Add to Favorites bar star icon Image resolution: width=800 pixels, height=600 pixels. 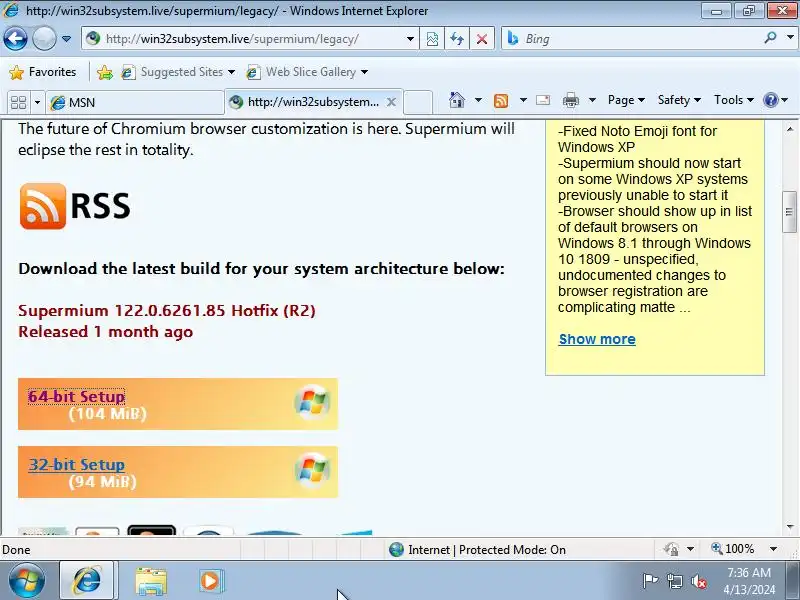click(x=105, y=72)
